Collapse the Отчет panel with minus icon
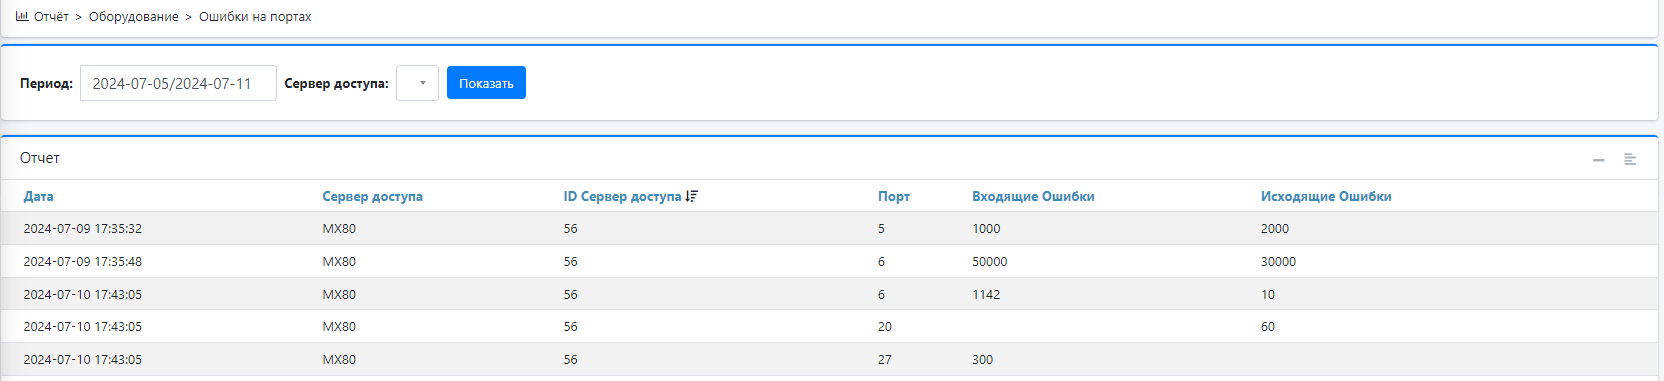 1599,160
